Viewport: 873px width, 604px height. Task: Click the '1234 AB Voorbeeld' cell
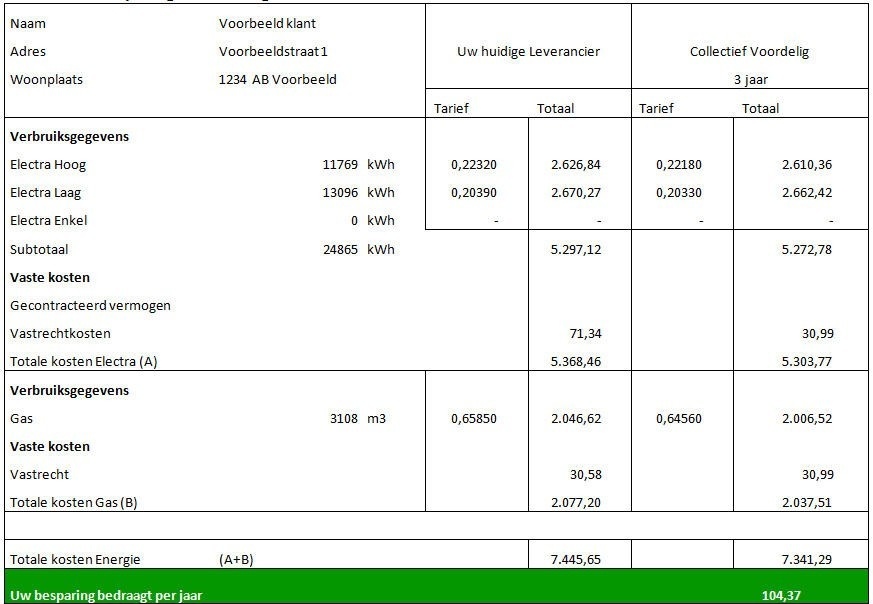point(277,79)
